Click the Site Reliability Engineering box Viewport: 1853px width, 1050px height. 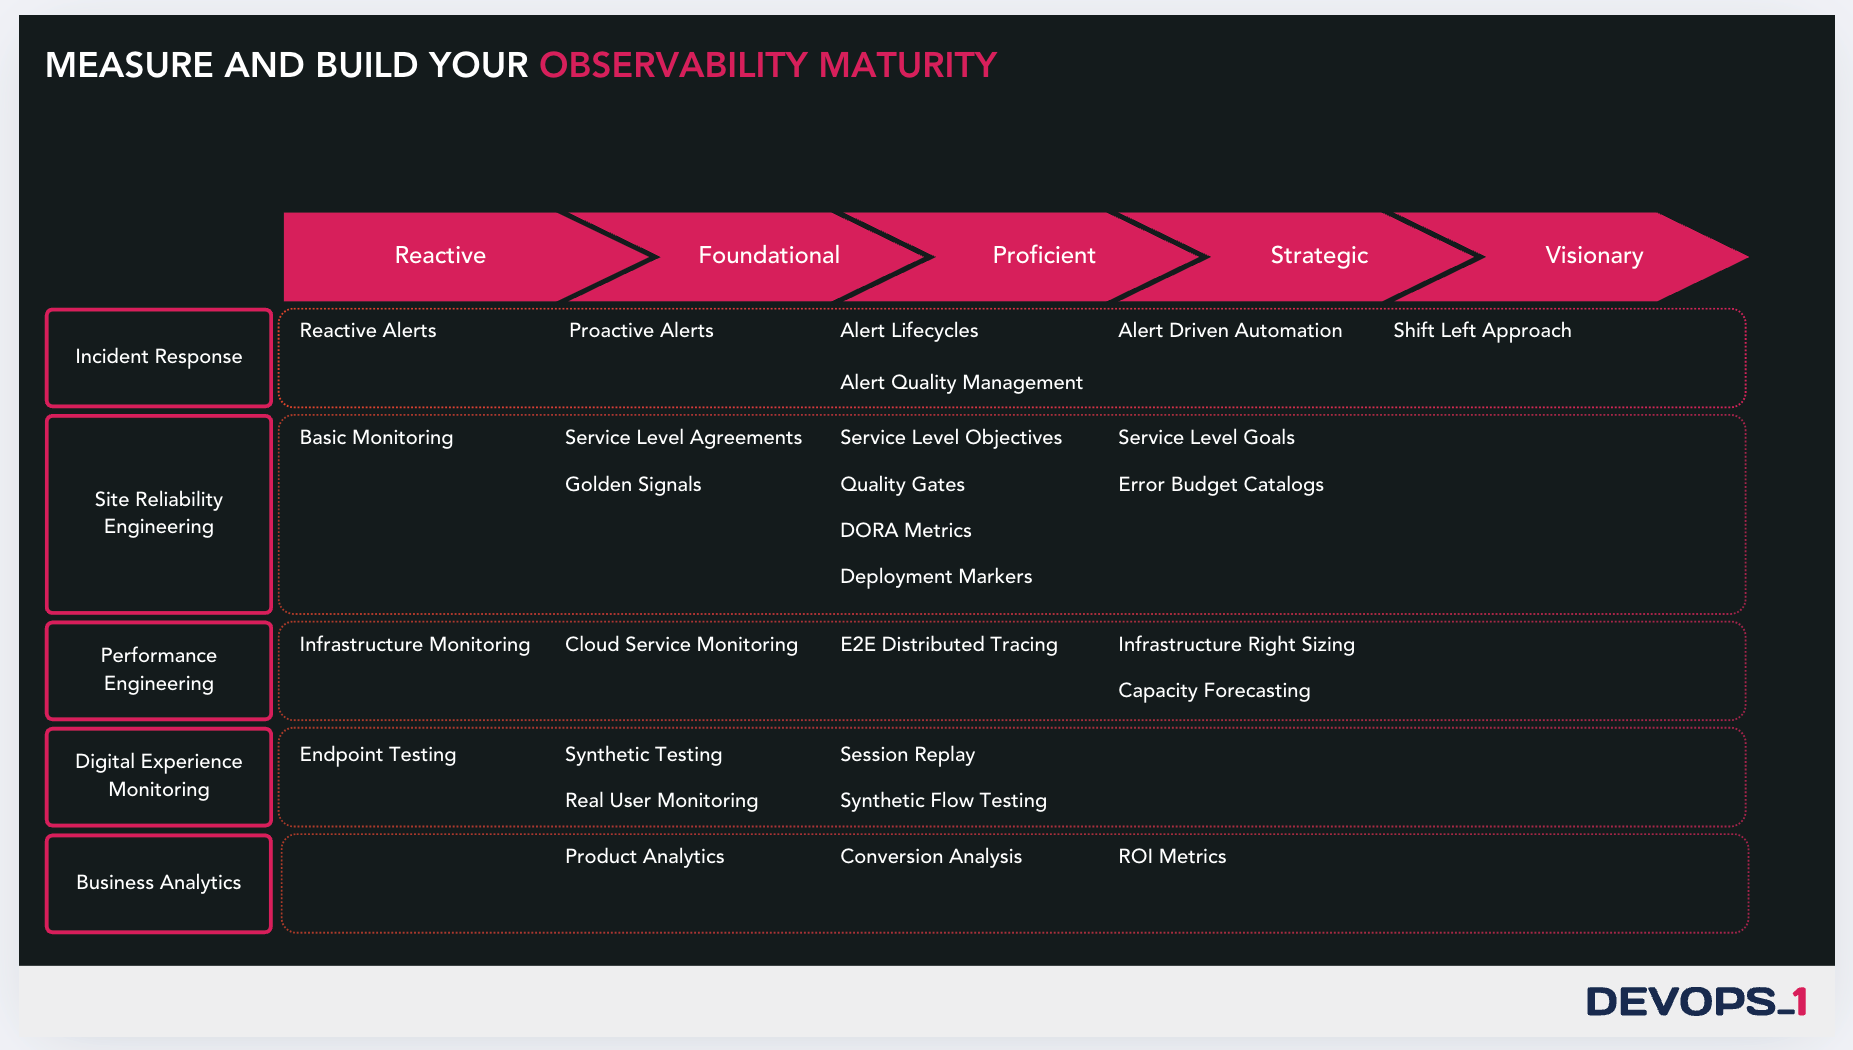(159, 513)
